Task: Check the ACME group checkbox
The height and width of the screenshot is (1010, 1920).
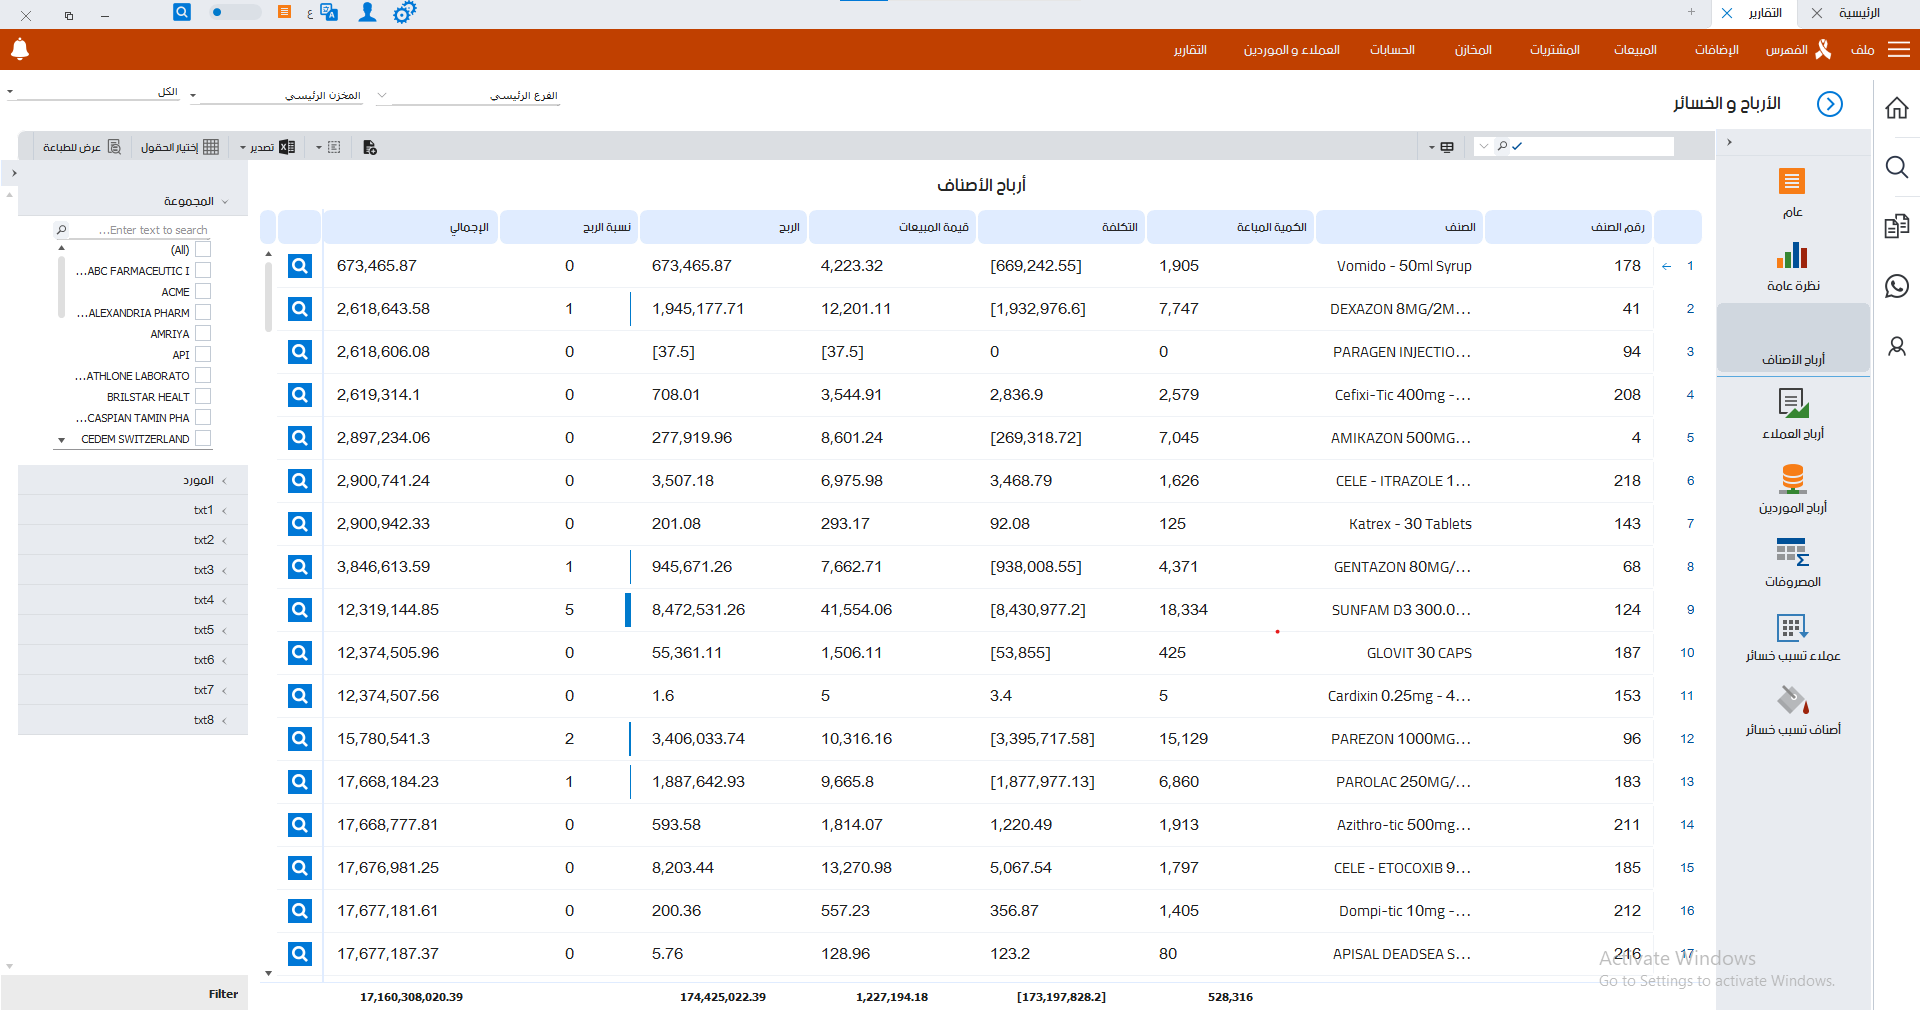Action: click(203, 291)
